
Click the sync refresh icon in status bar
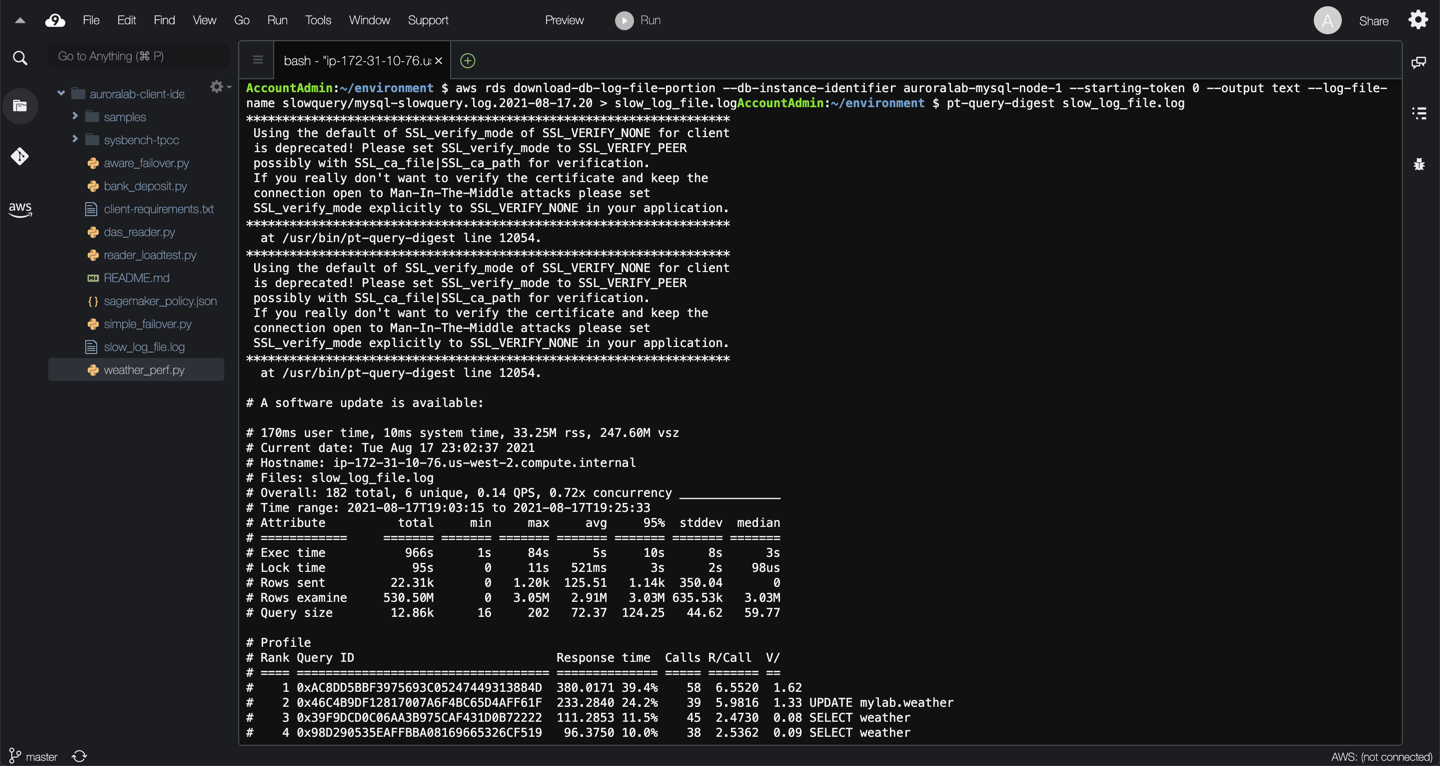pyautogui.click(x=79, y=756)
